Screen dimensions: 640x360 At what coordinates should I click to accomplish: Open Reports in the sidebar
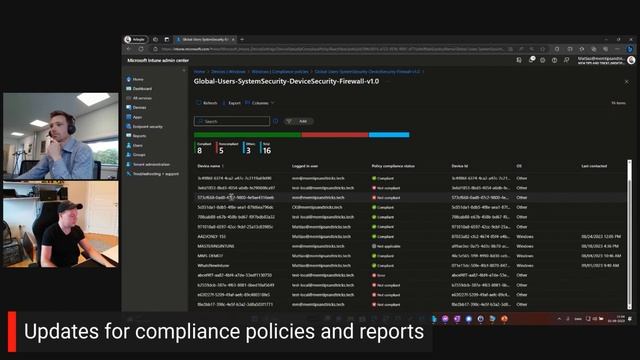tap(136, 136)
